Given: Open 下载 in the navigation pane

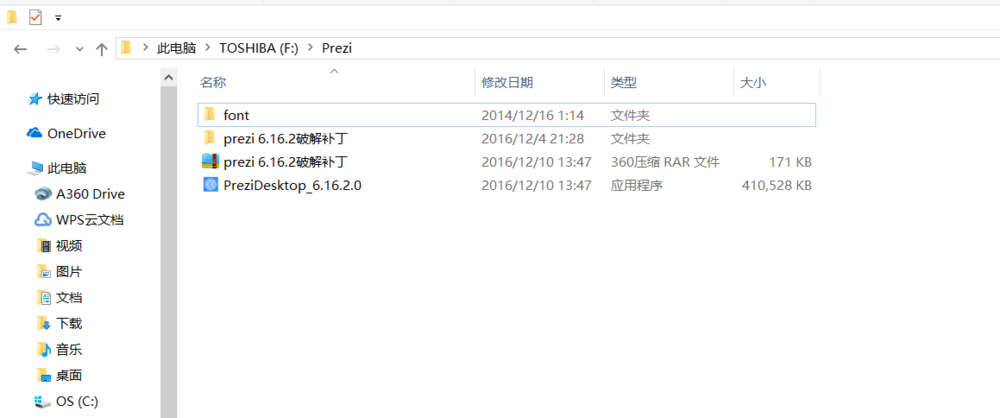Looking at the screenshot, I should point(69,324).
